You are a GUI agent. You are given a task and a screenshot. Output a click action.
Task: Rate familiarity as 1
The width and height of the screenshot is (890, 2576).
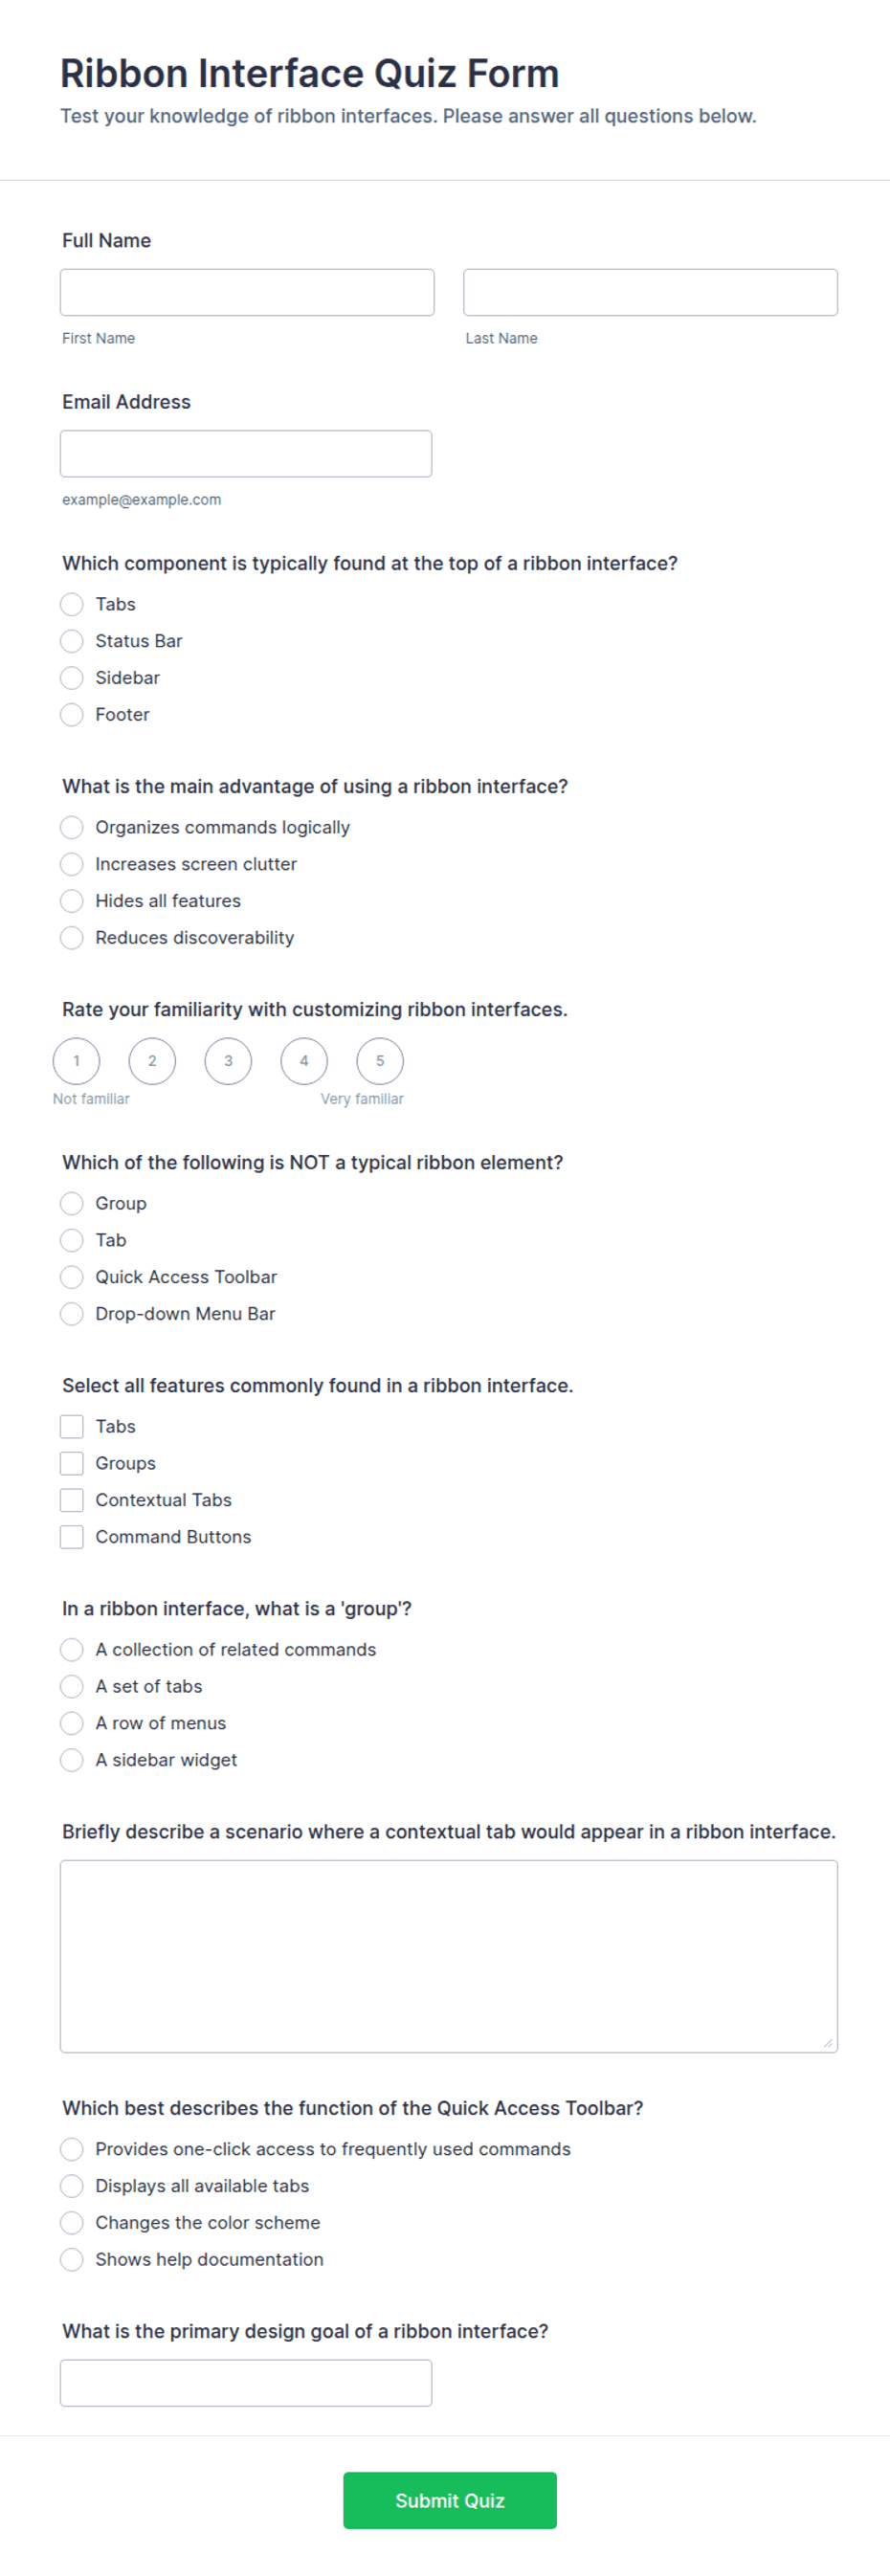[76, 1061]
